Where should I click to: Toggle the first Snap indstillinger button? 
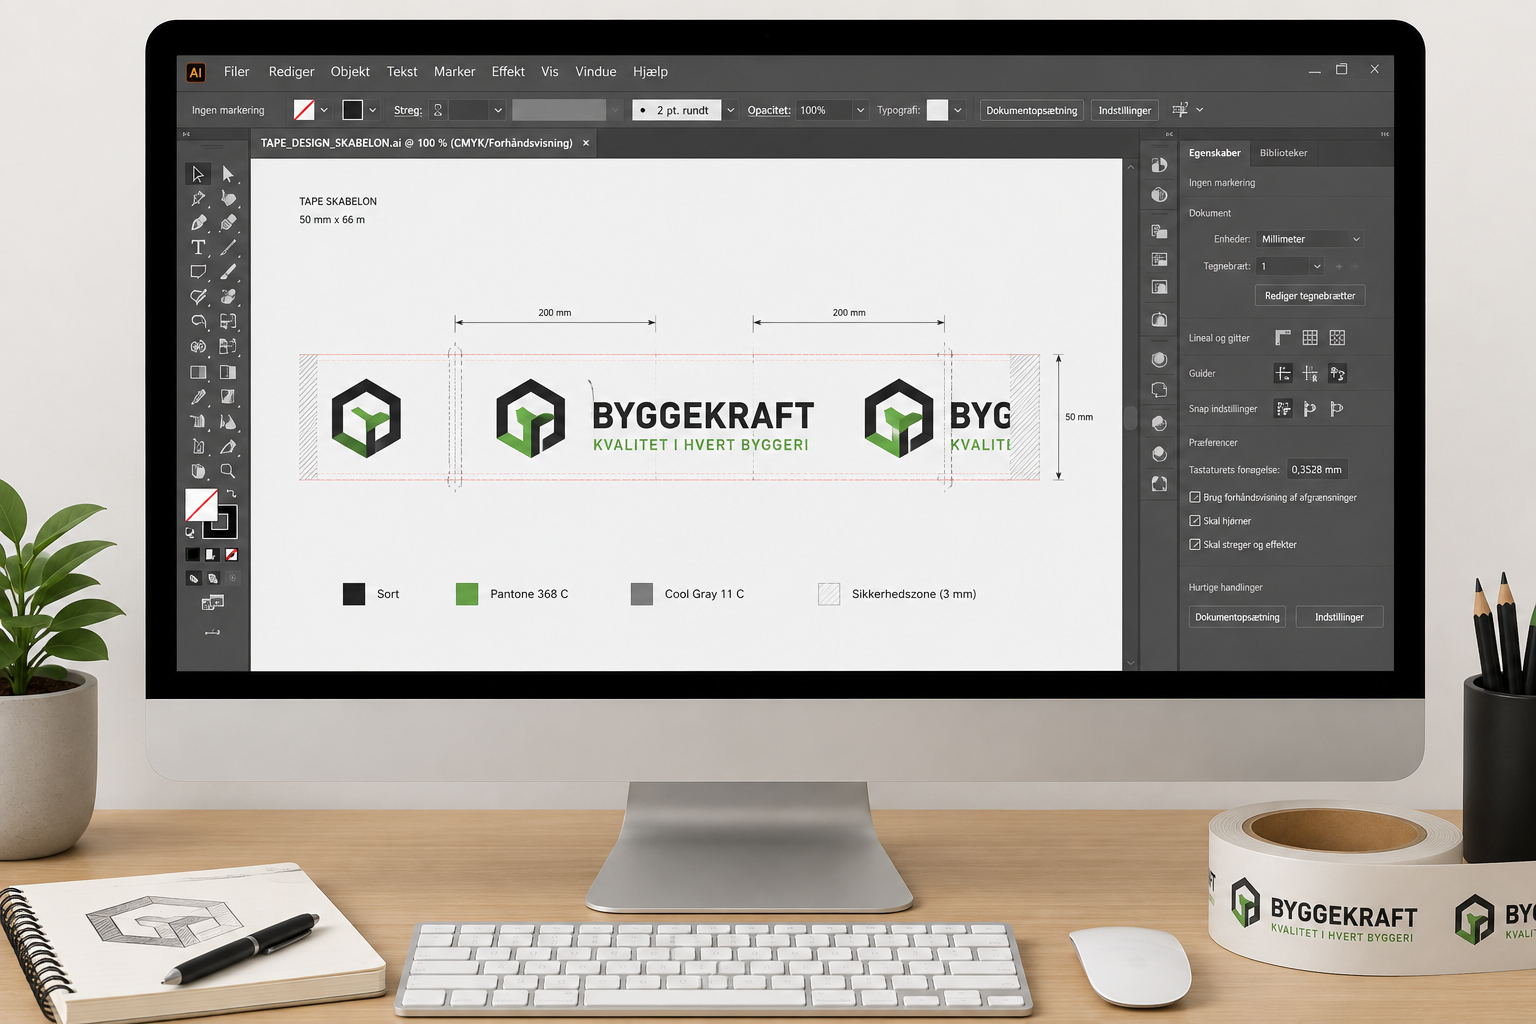pyautogui.click(x=1283, y=409)
